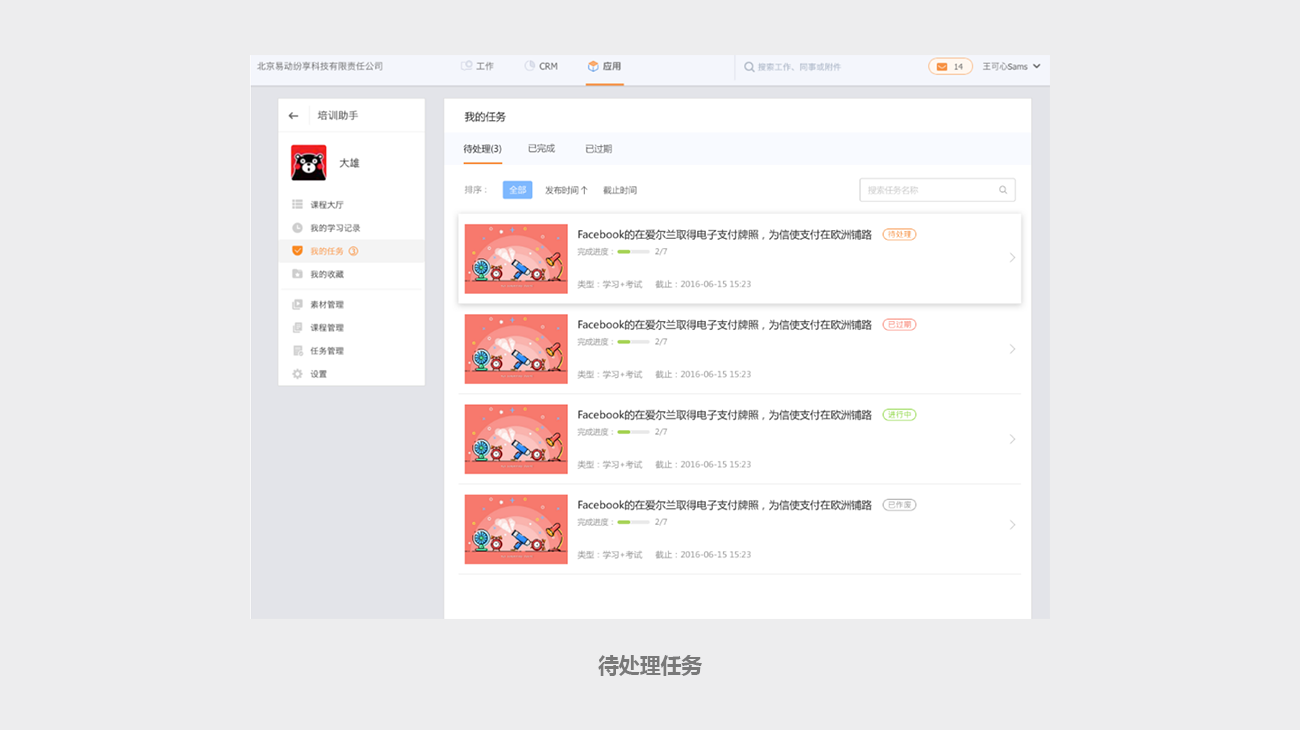Click the orange 待处理 status tag
Viewport: 1300px width, 730px height.
[x=899, y=235]
